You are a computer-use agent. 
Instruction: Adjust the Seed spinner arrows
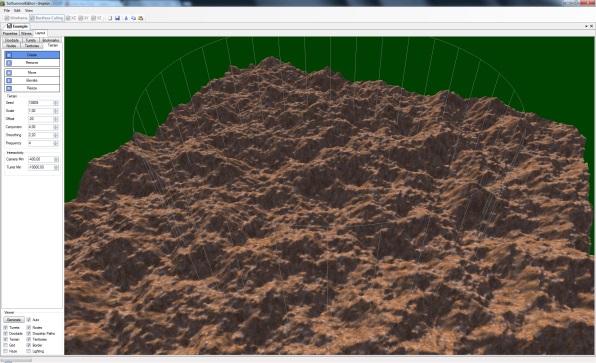(x=56, y=103)
